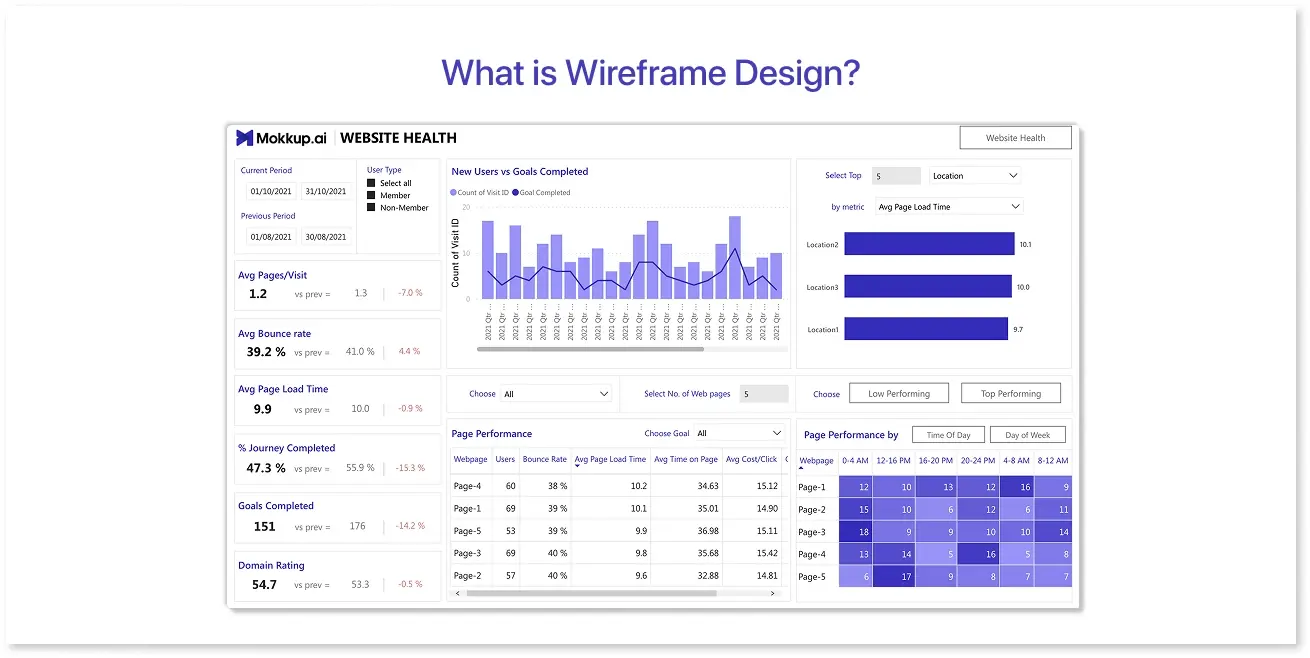The image size is (1310, 658).
Task: Open the 'Avg Page Load Time' metric dropdown
Action: point(948,207)
